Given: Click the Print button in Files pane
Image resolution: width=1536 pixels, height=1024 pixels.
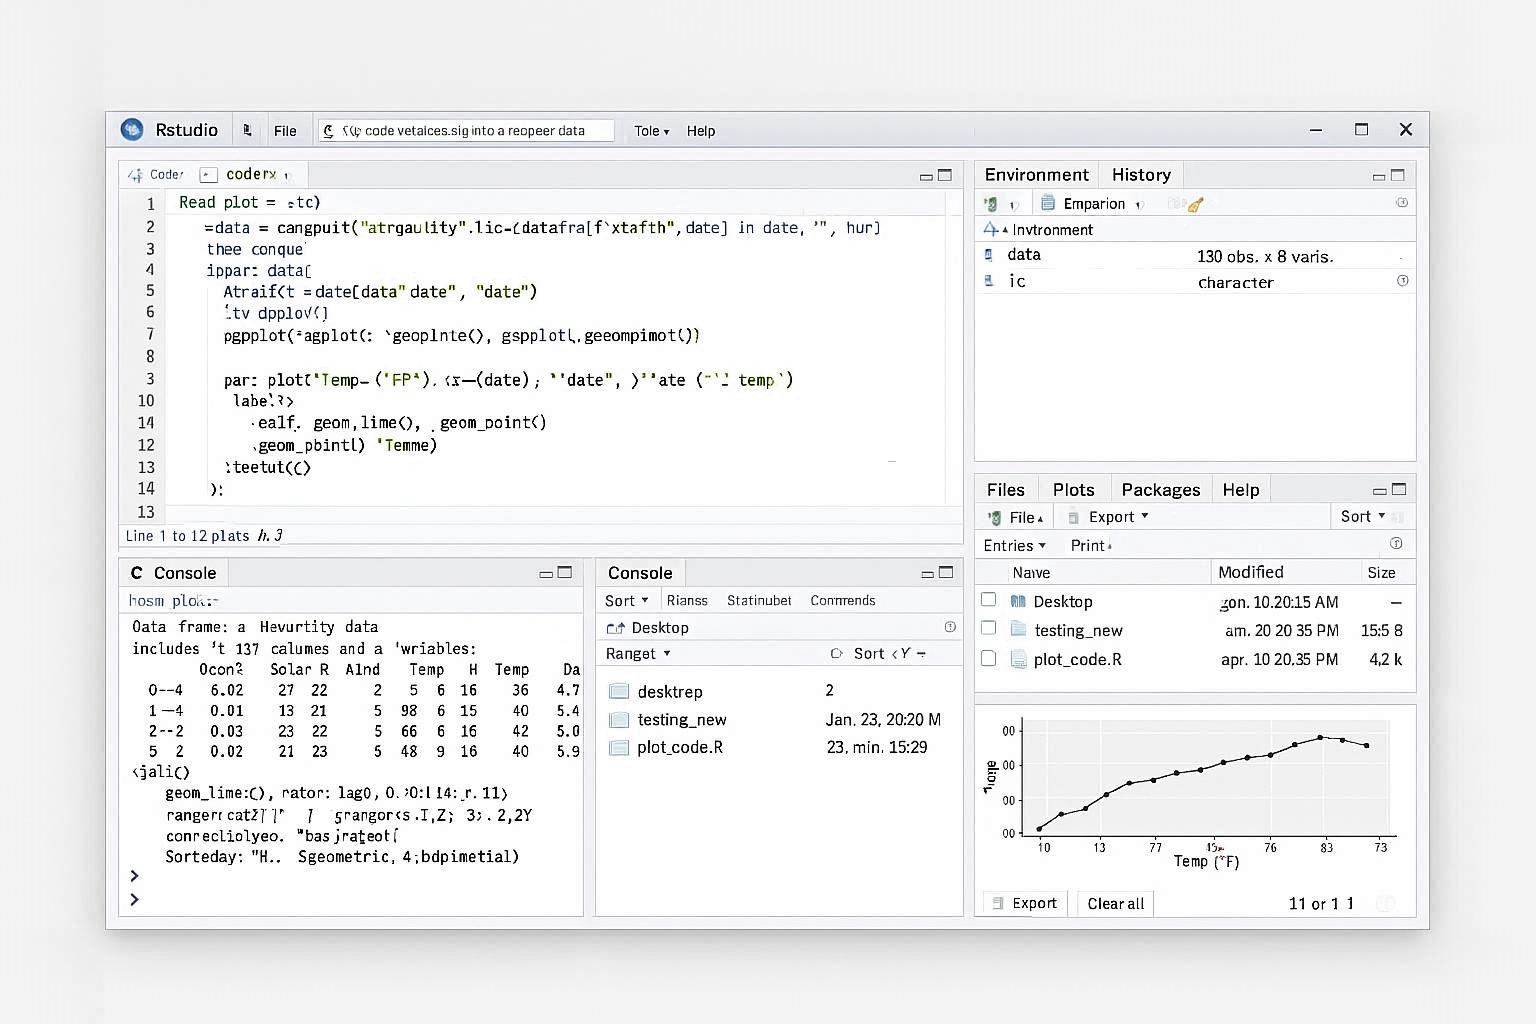Looking at the screenshot, I should [x=1090, y=546].
